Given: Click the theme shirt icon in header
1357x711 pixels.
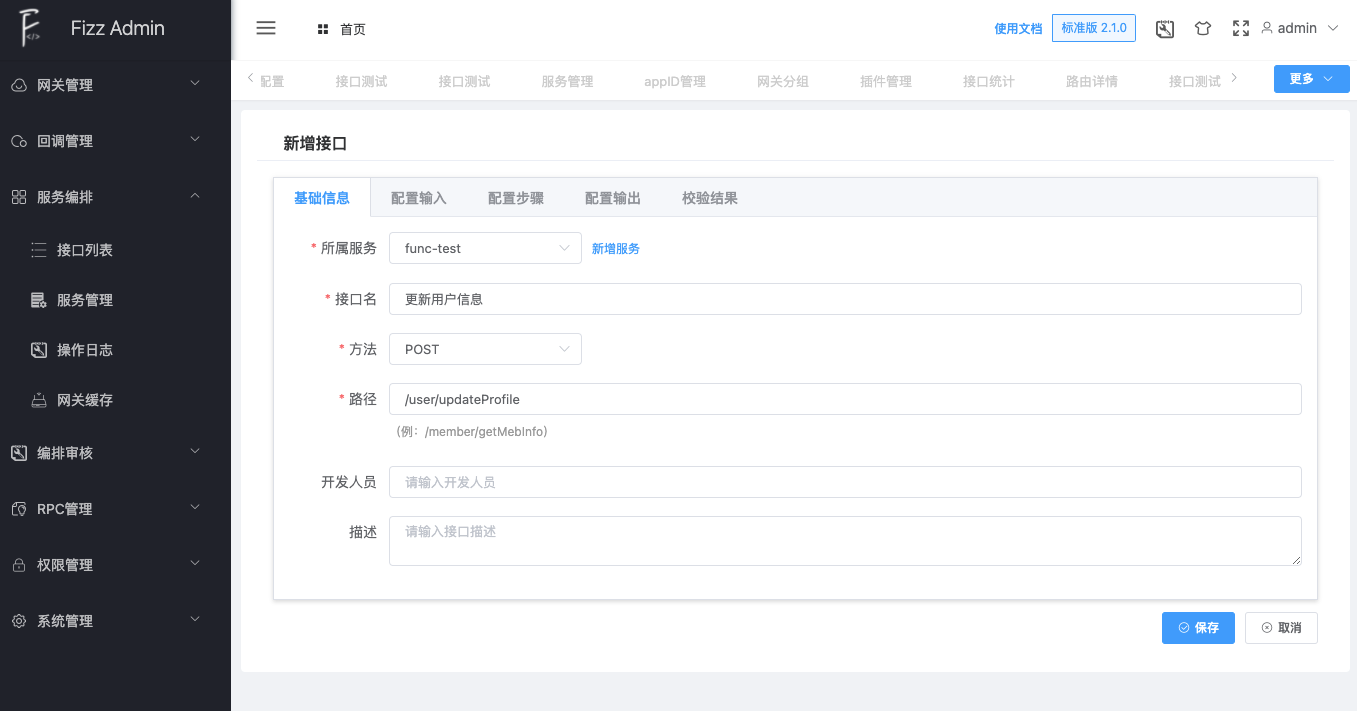Looking at the screenshot, I should (x=1203, y=29).
